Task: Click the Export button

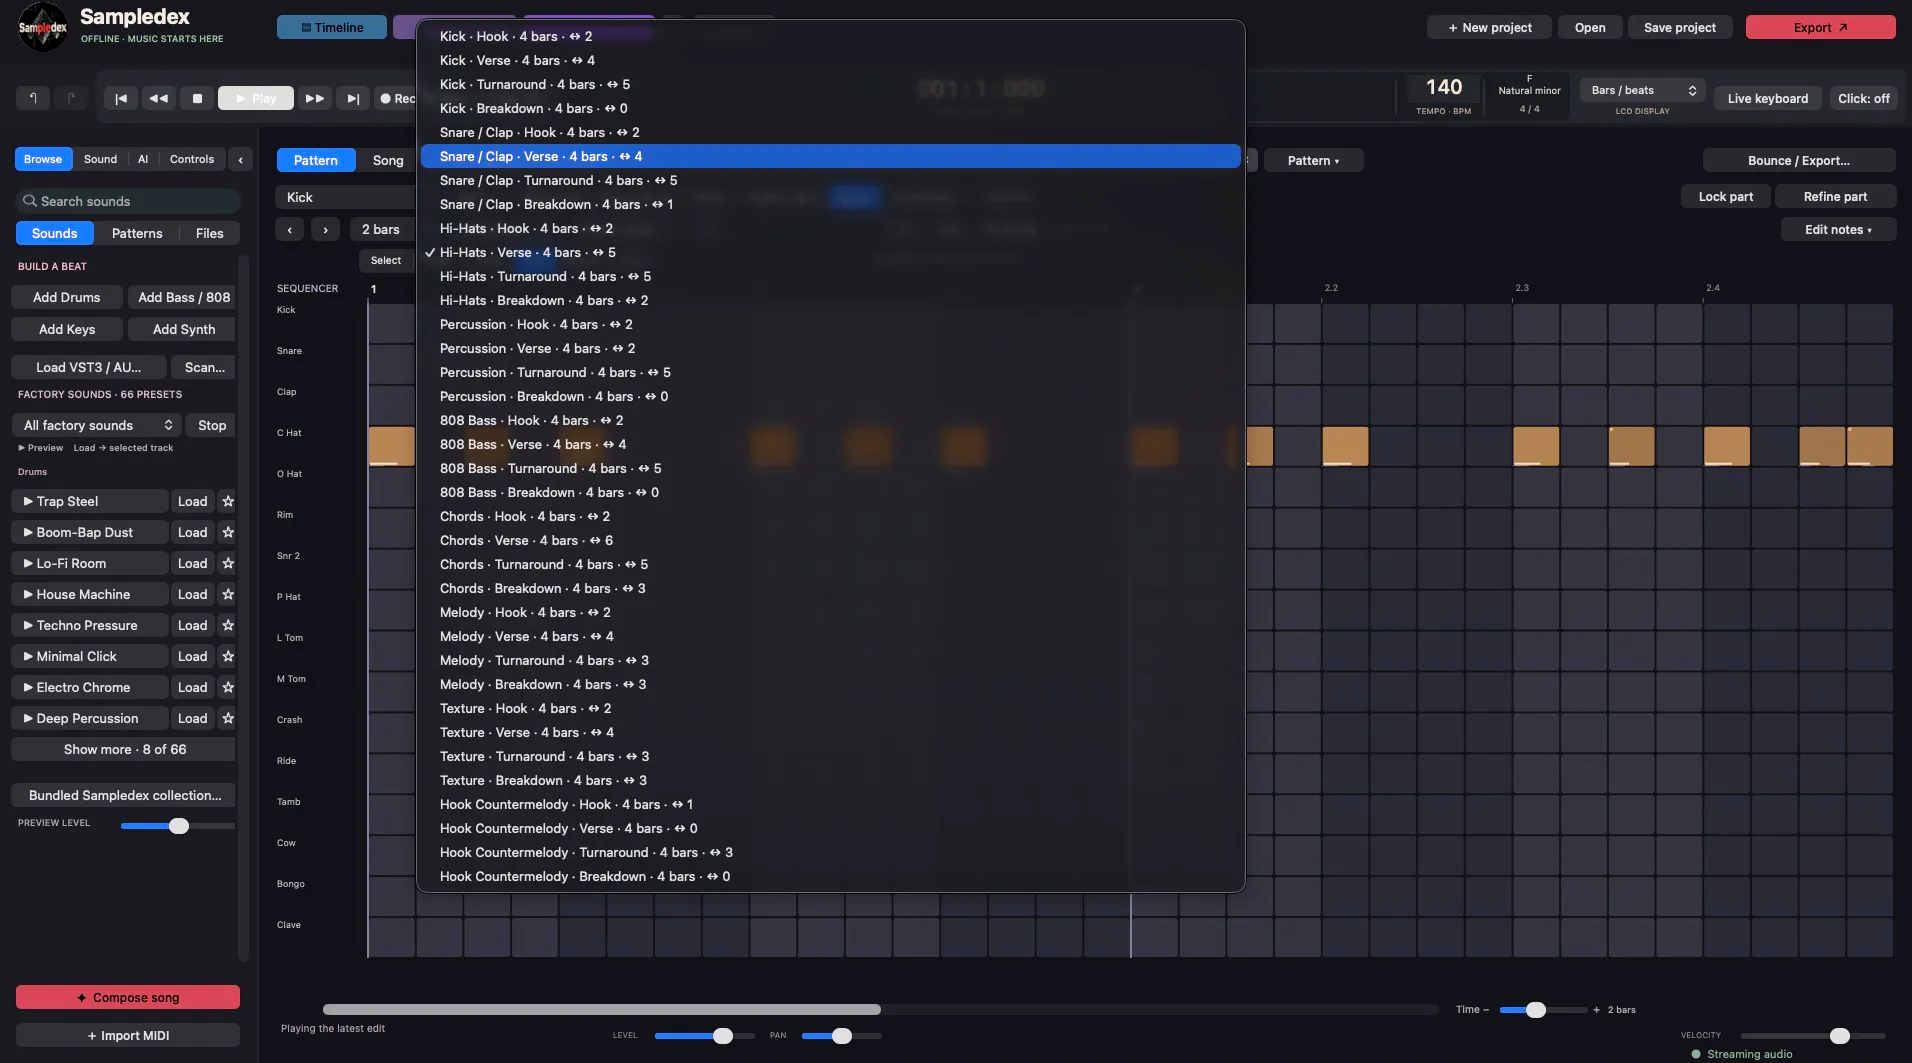Action: pyautogui.click(x=1820, y=27)
